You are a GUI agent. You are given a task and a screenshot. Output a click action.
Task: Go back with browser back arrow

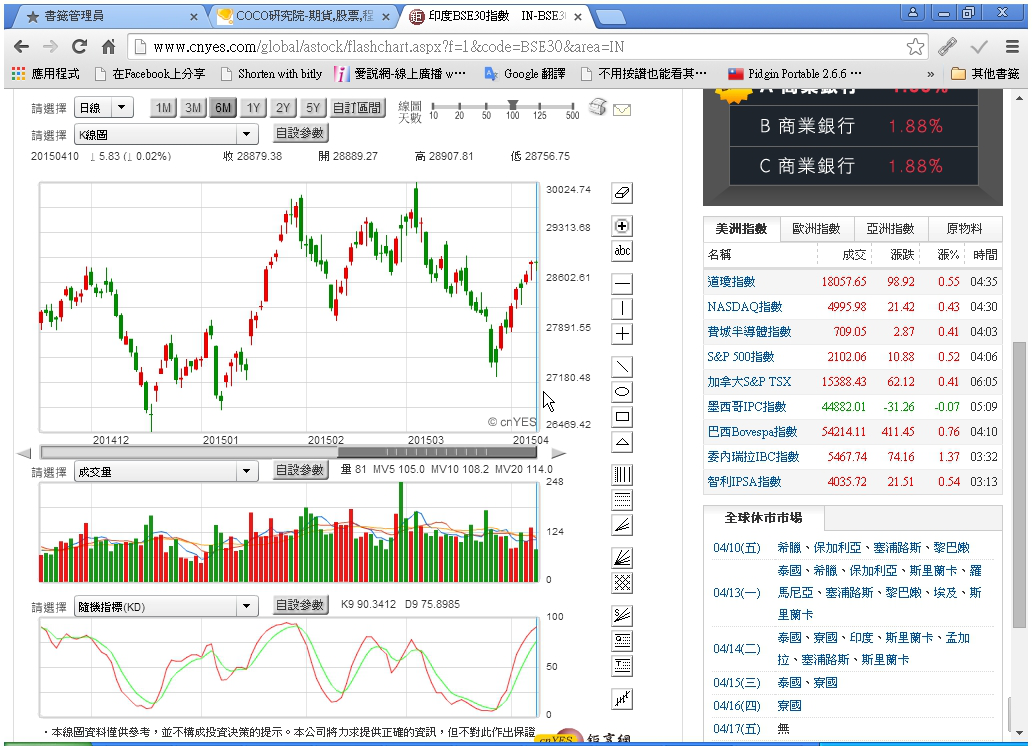pos(21,47)
